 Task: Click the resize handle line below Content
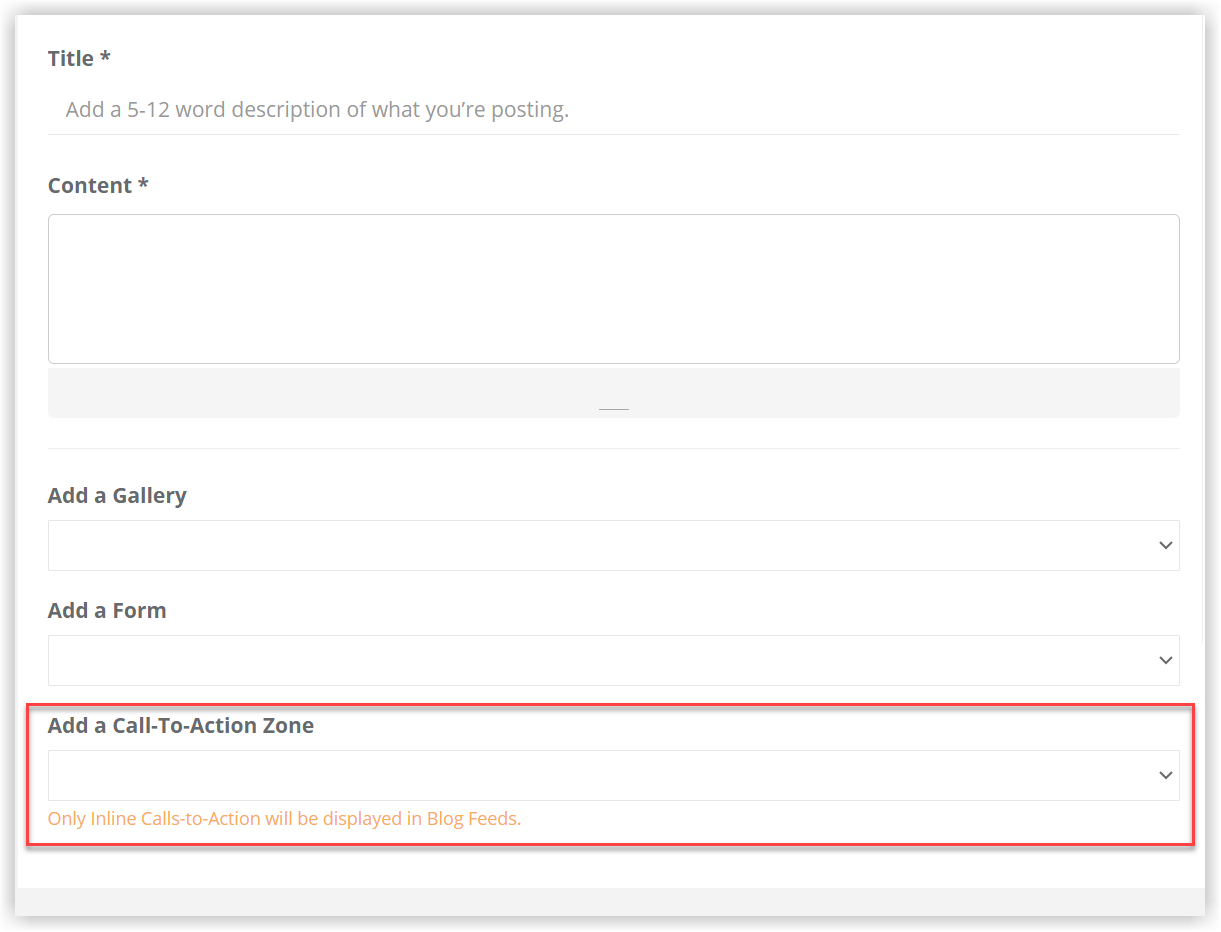613,409
